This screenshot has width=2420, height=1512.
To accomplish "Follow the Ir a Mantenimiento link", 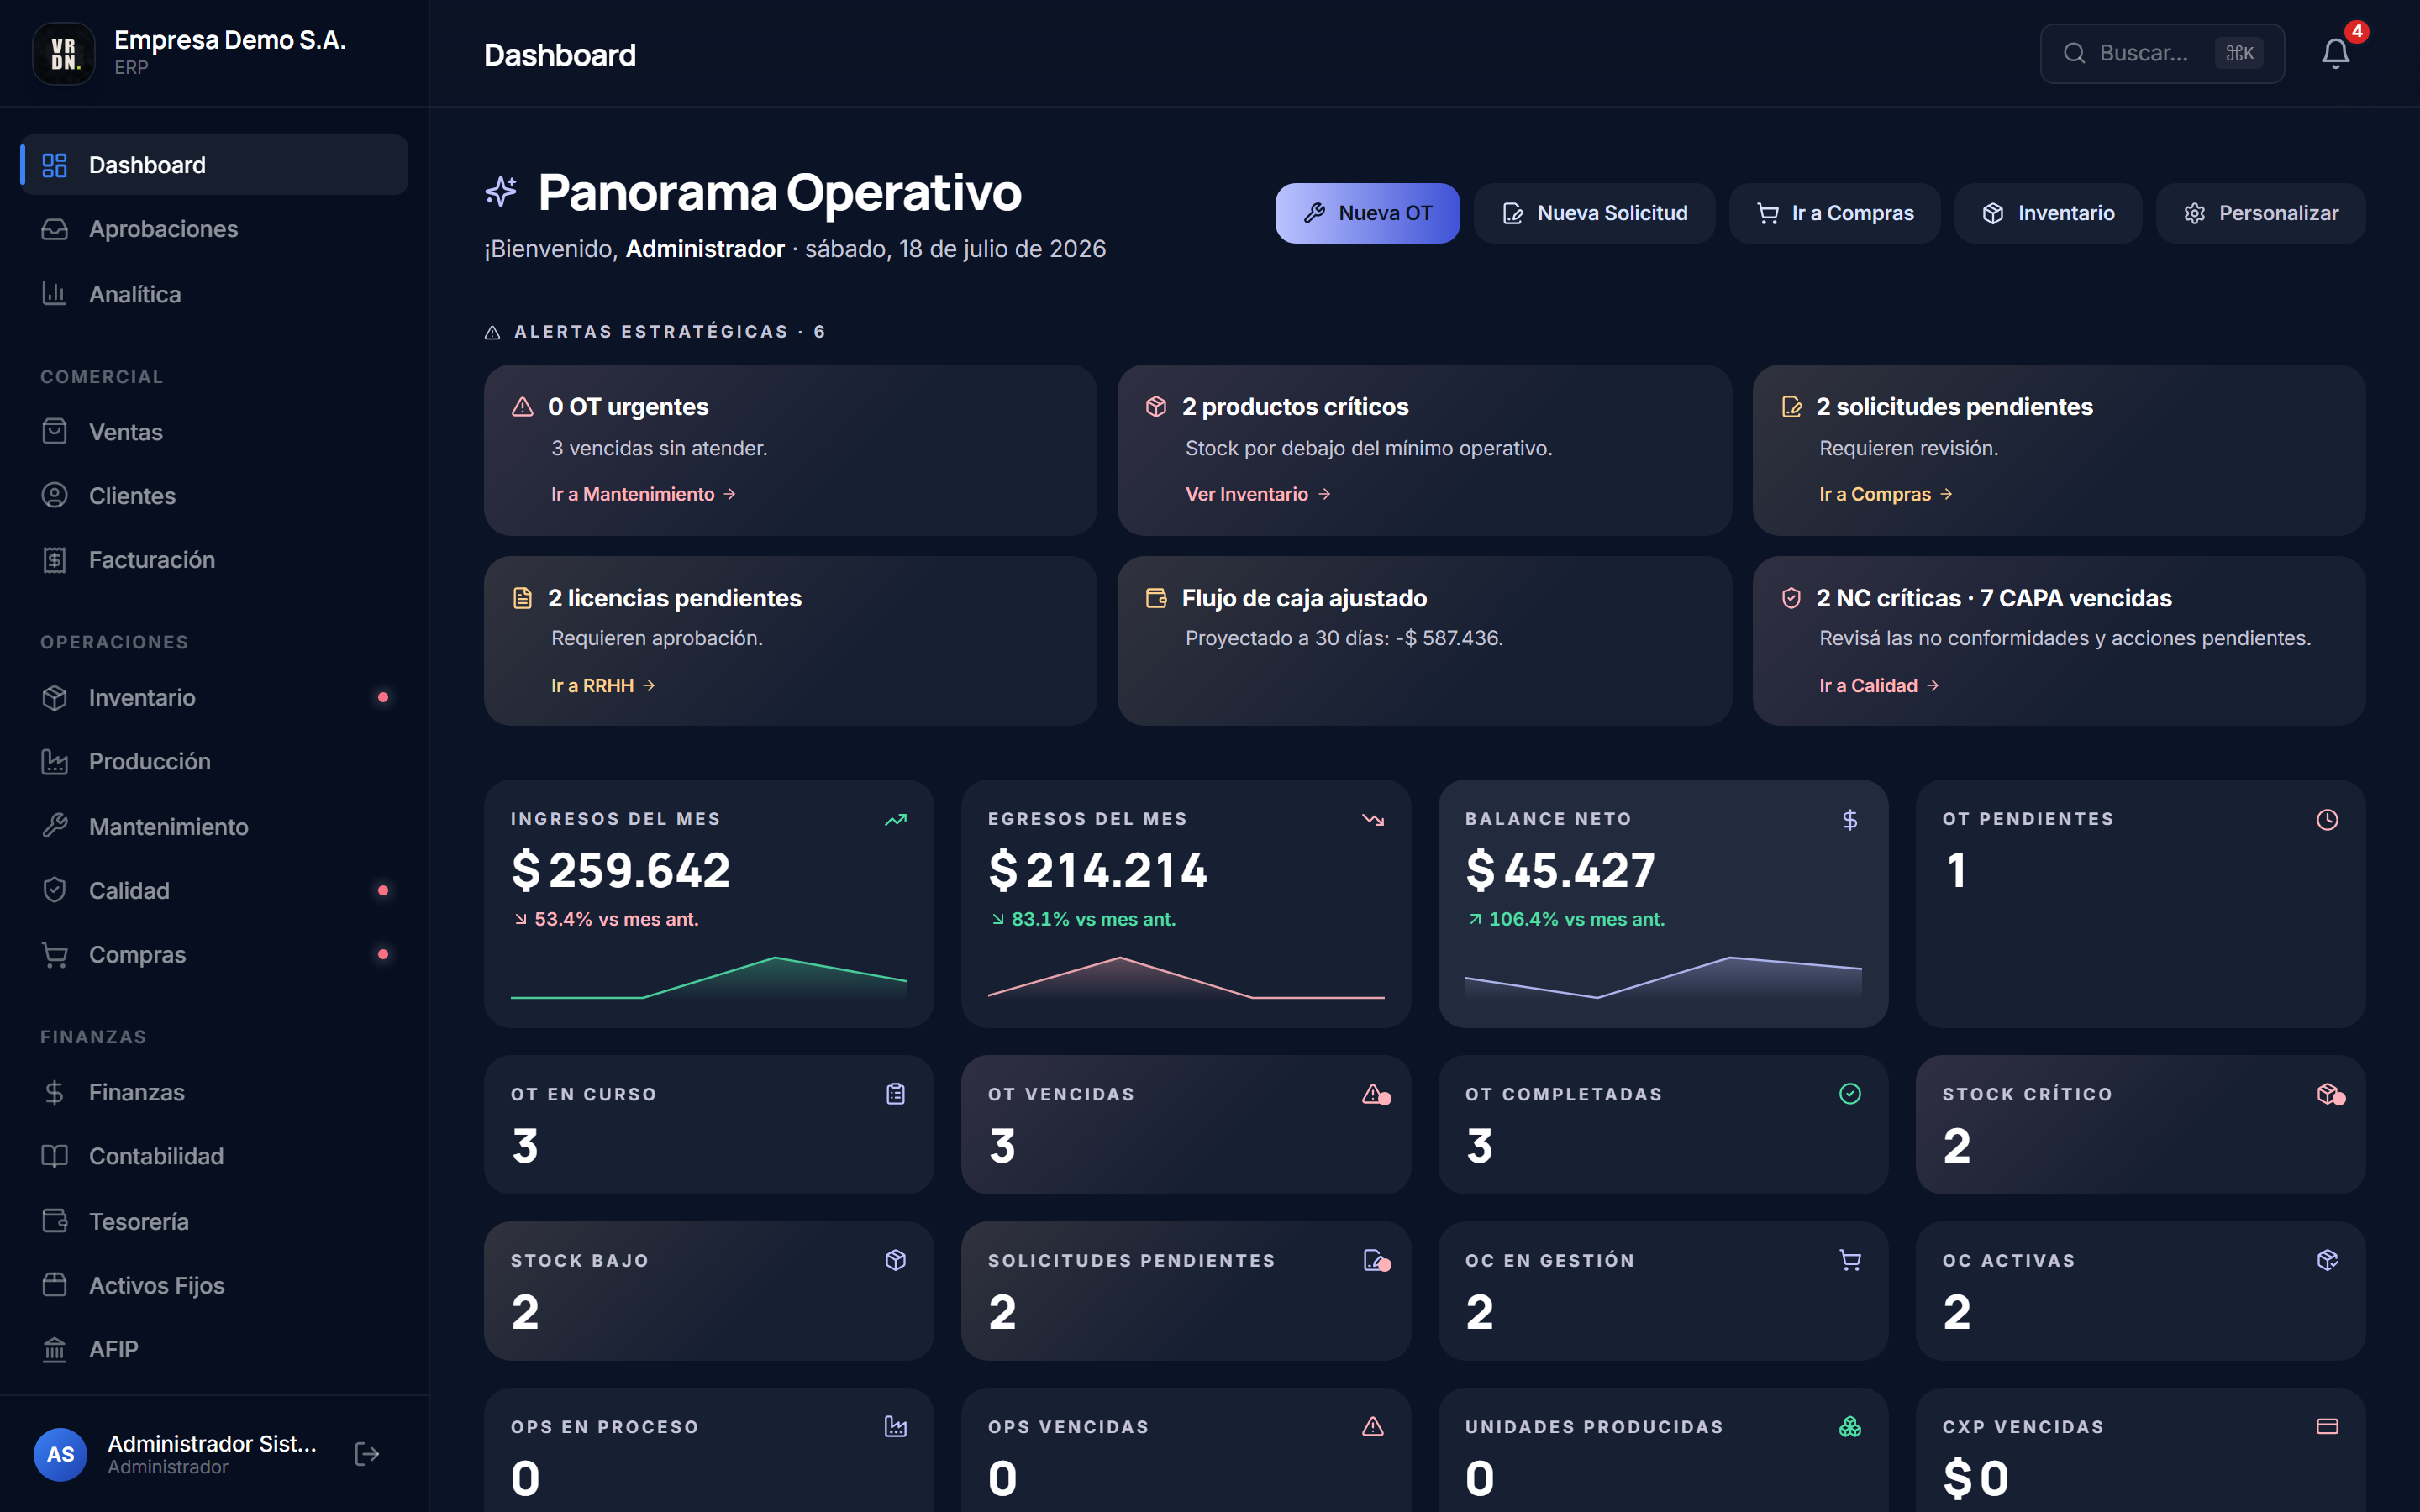I will point(644,494).
